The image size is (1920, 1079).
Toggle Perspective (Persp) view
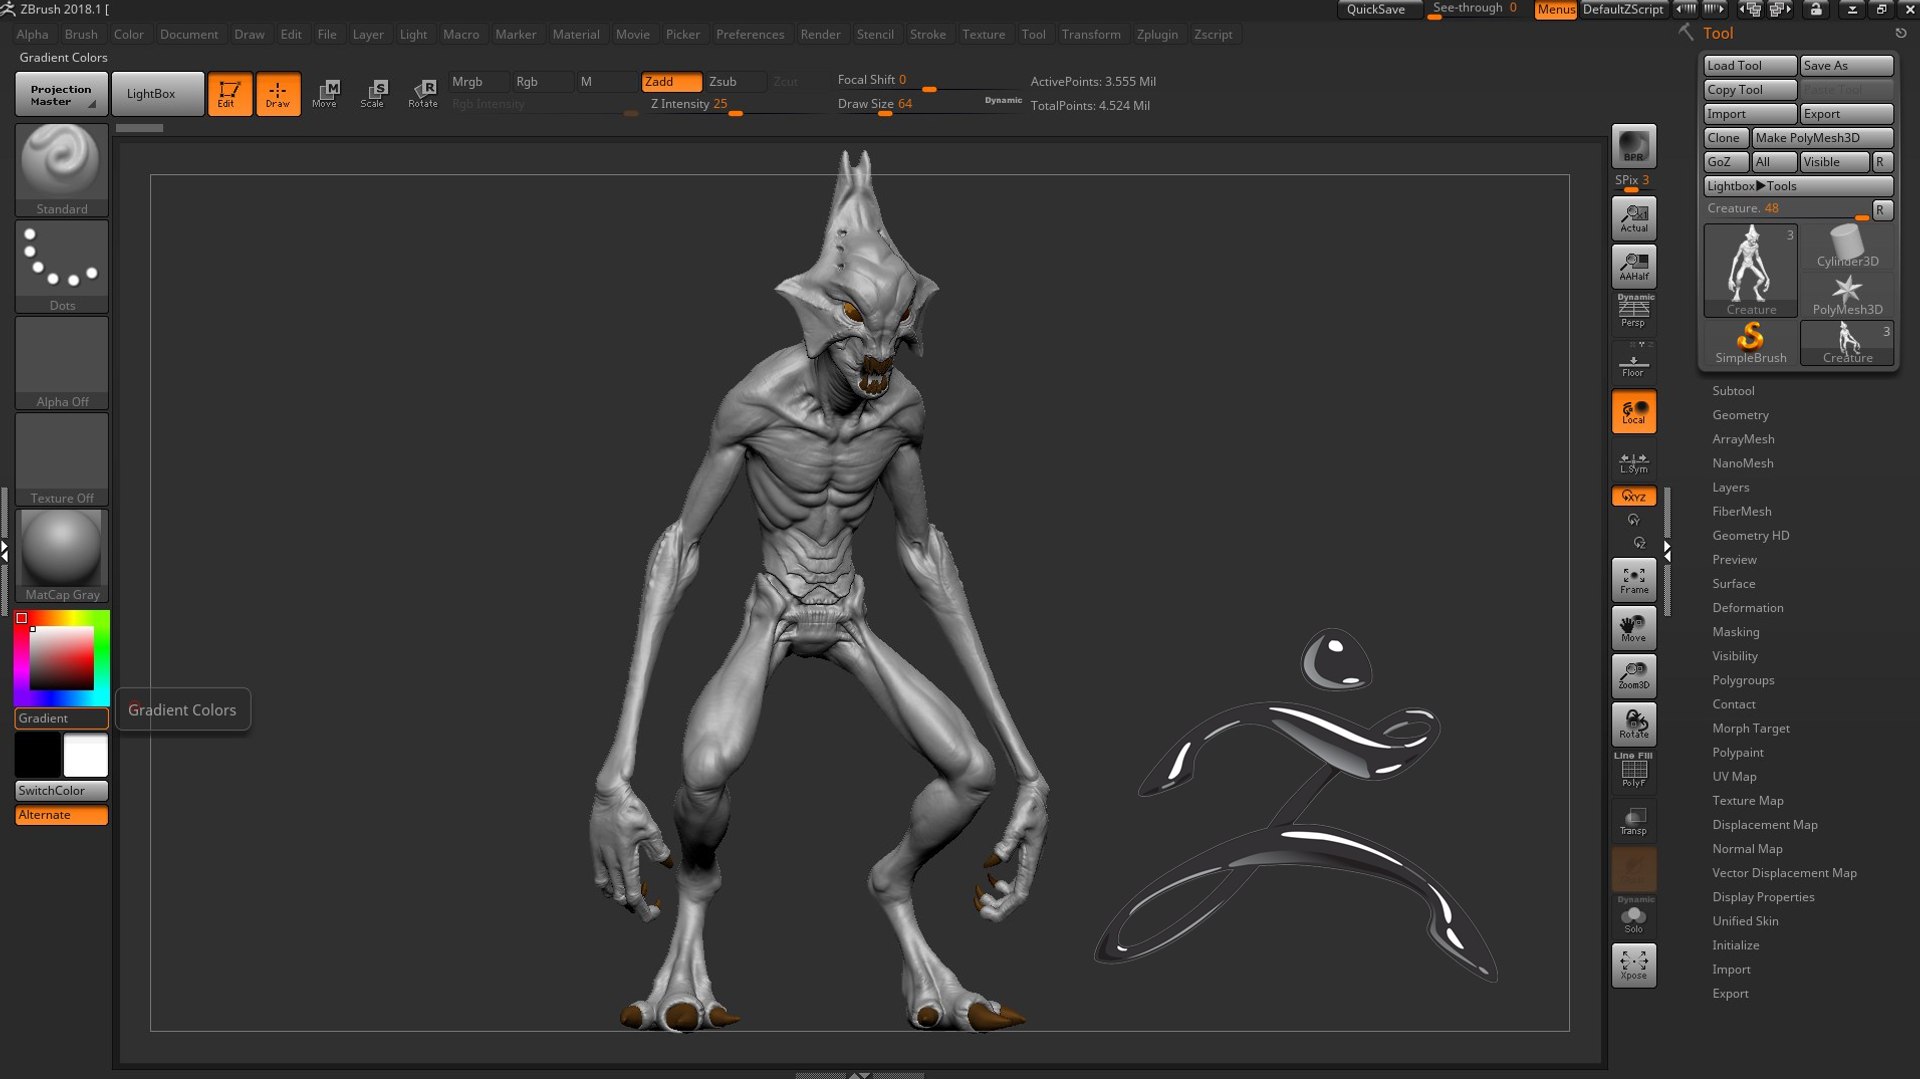click(1634, 311)
